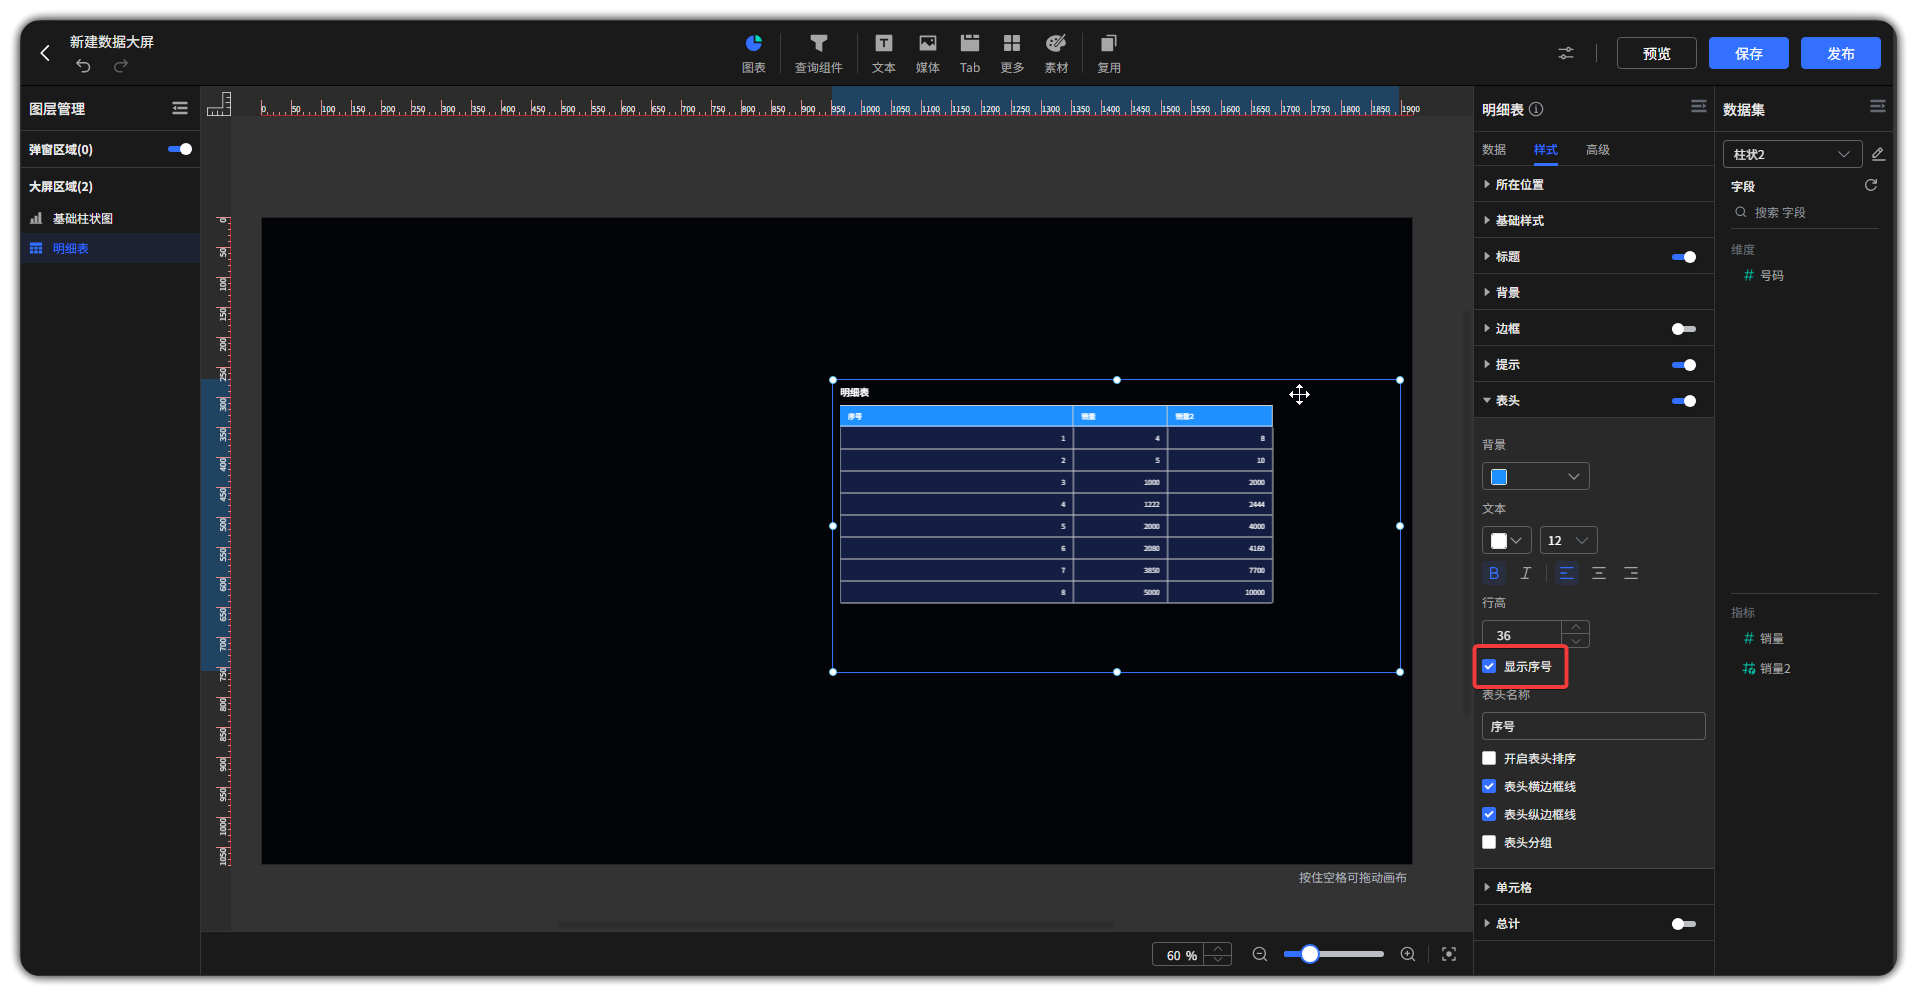Click the 预览 preview button
Image resolution: width=1917 pixels, height=996 pixels.
click(x=1656, y=54)
